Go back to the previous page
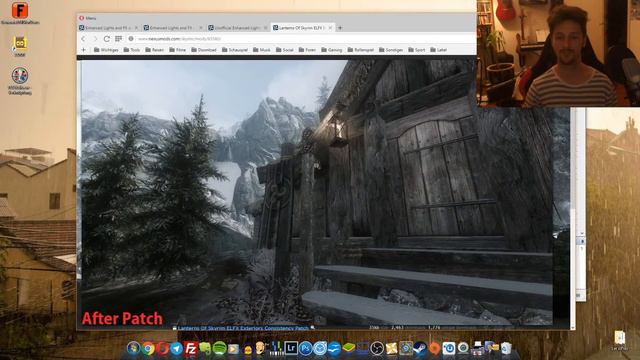 coord(84,39)
